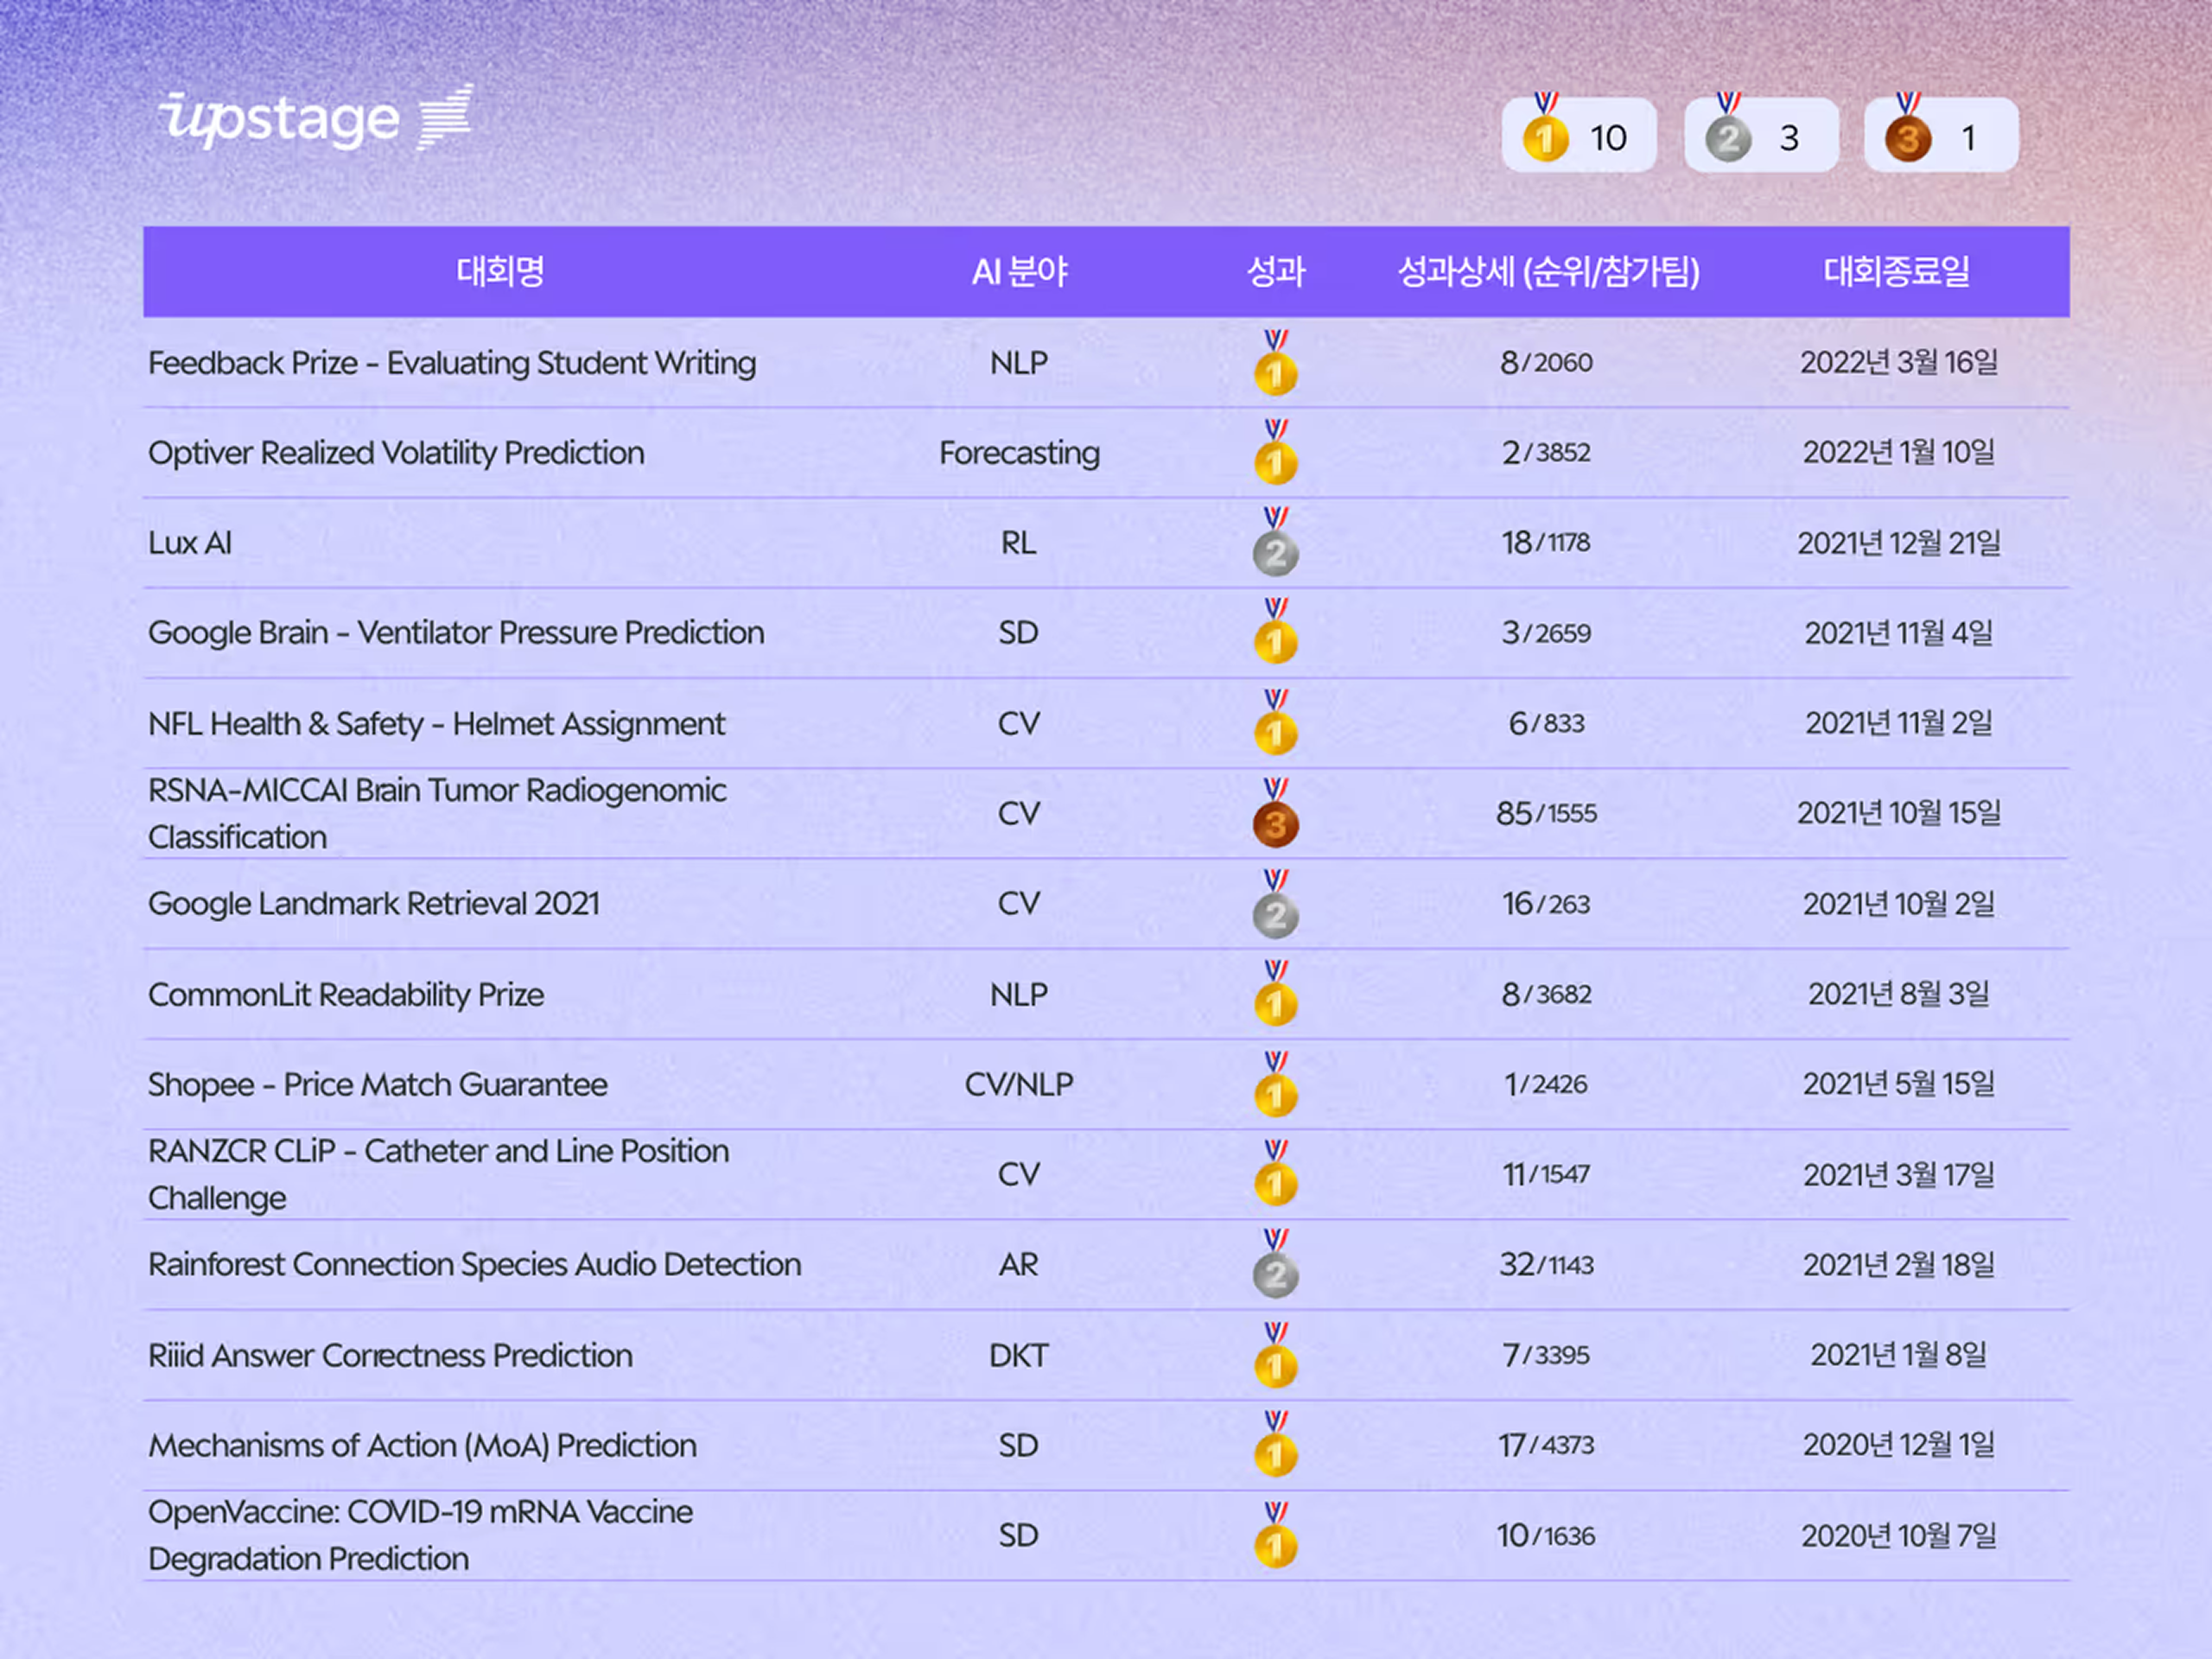2212x1659 pixels.
Task: Click the gold medal count badge showing 10
Action: coord(1578,135)
